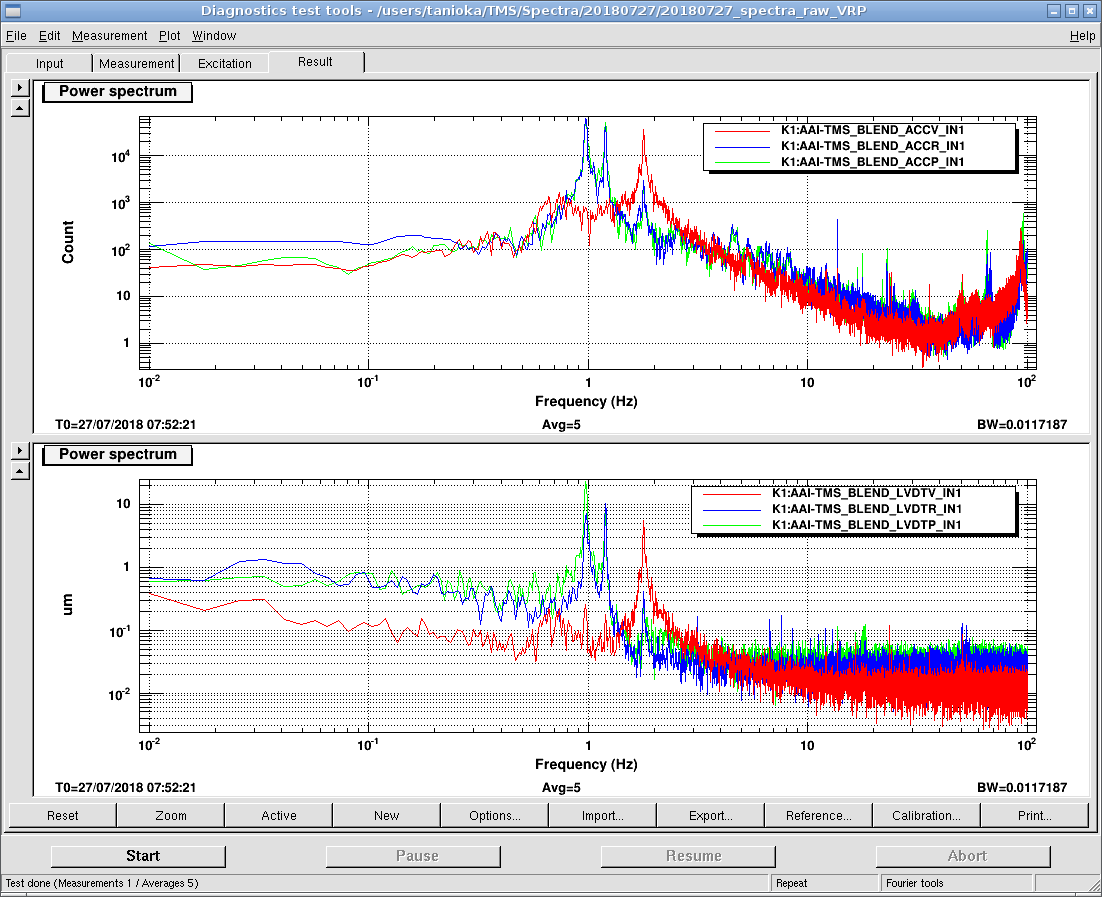Click right-arrow button beside upper Power spectrum plot
Screen dimensions: 1102x897
19,88
